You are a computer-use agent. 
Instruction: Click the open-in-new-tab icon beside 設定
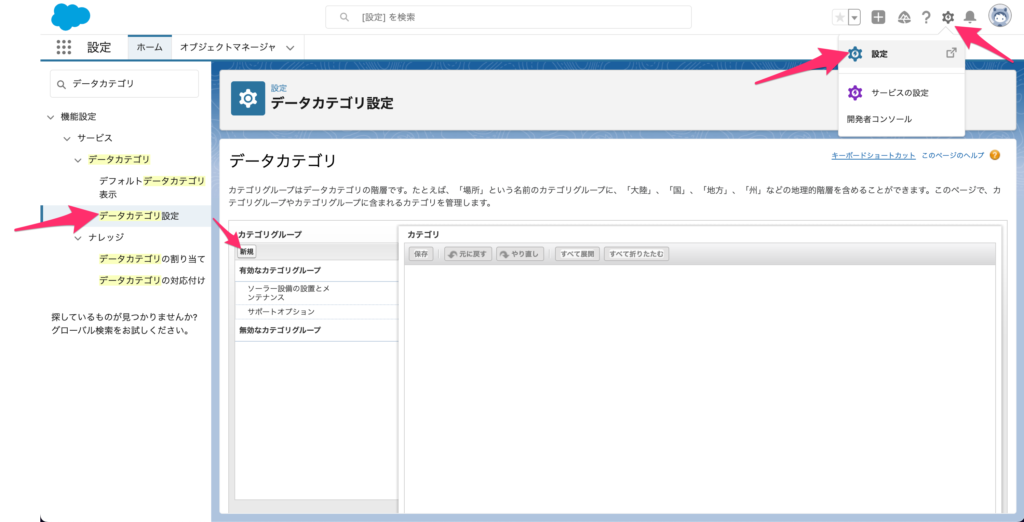(951, 54)
